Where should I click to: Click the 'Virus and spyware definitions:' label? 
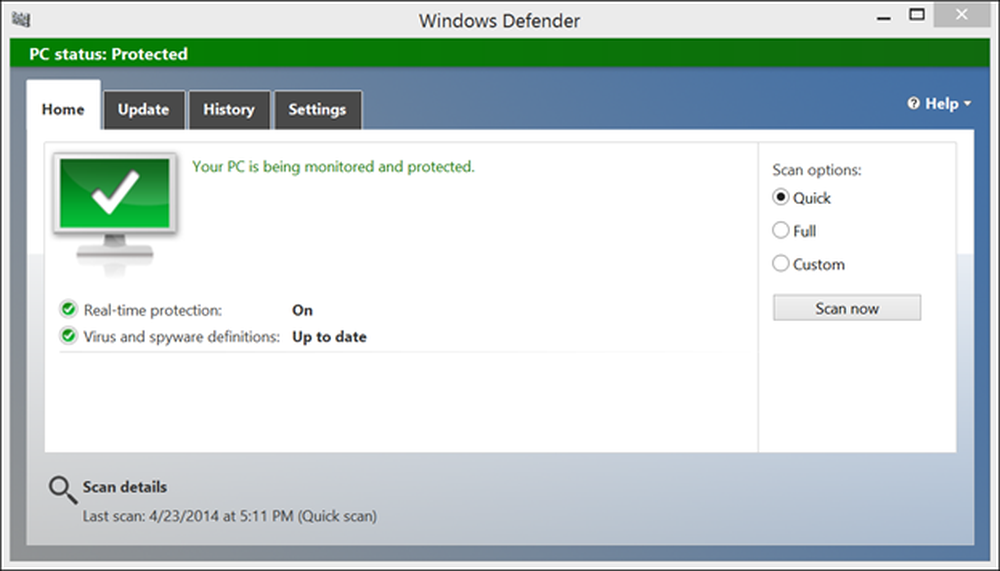coord(182,337)
